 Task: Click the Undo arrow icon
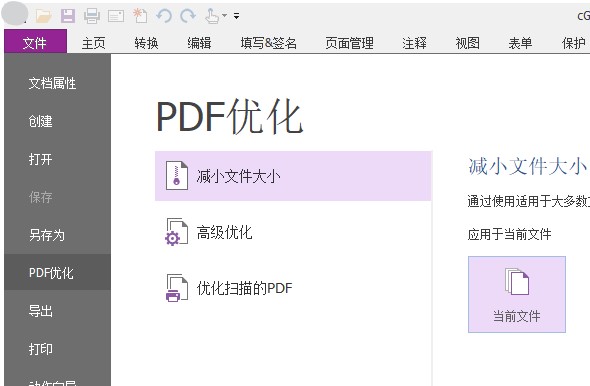click(164, 16)
